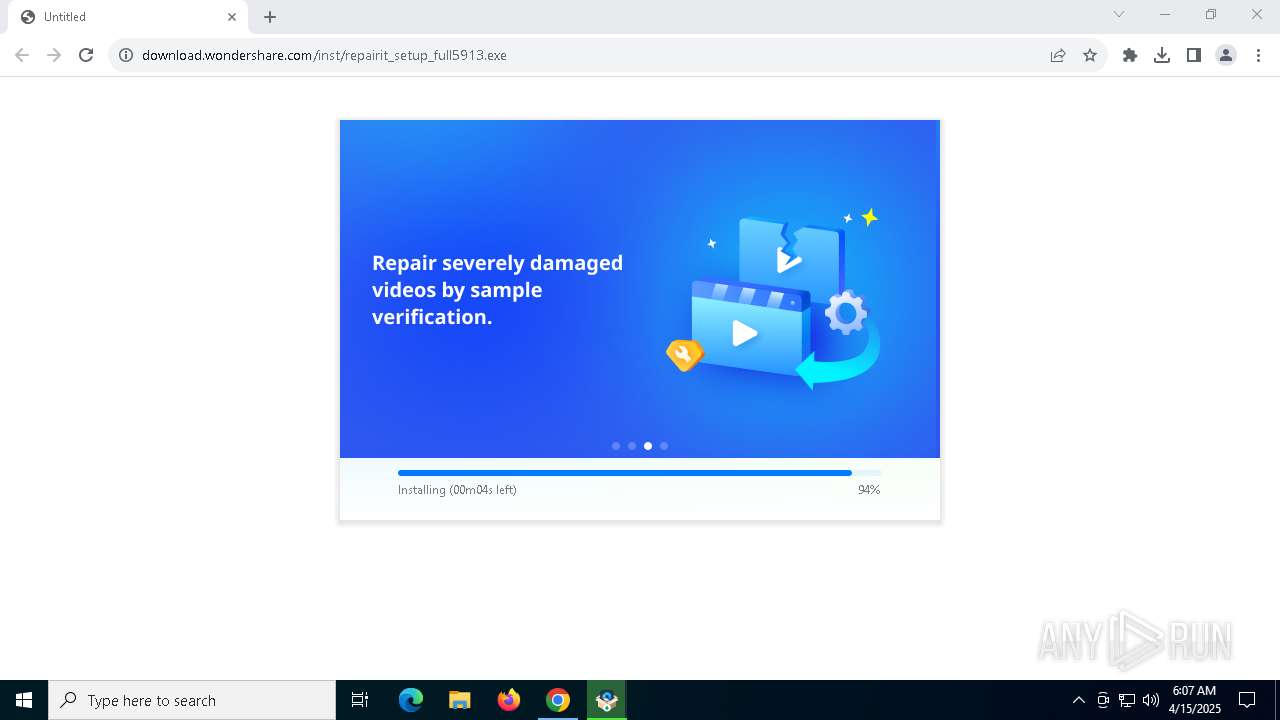Open the volume speaker tray icon

click(x=1151, y=700)
